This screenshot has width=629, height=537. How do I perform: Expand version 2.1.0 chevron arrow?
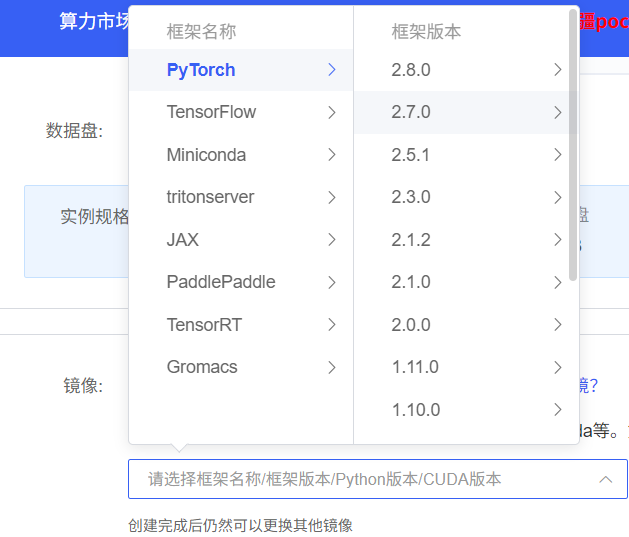click(x=558, y=282)
